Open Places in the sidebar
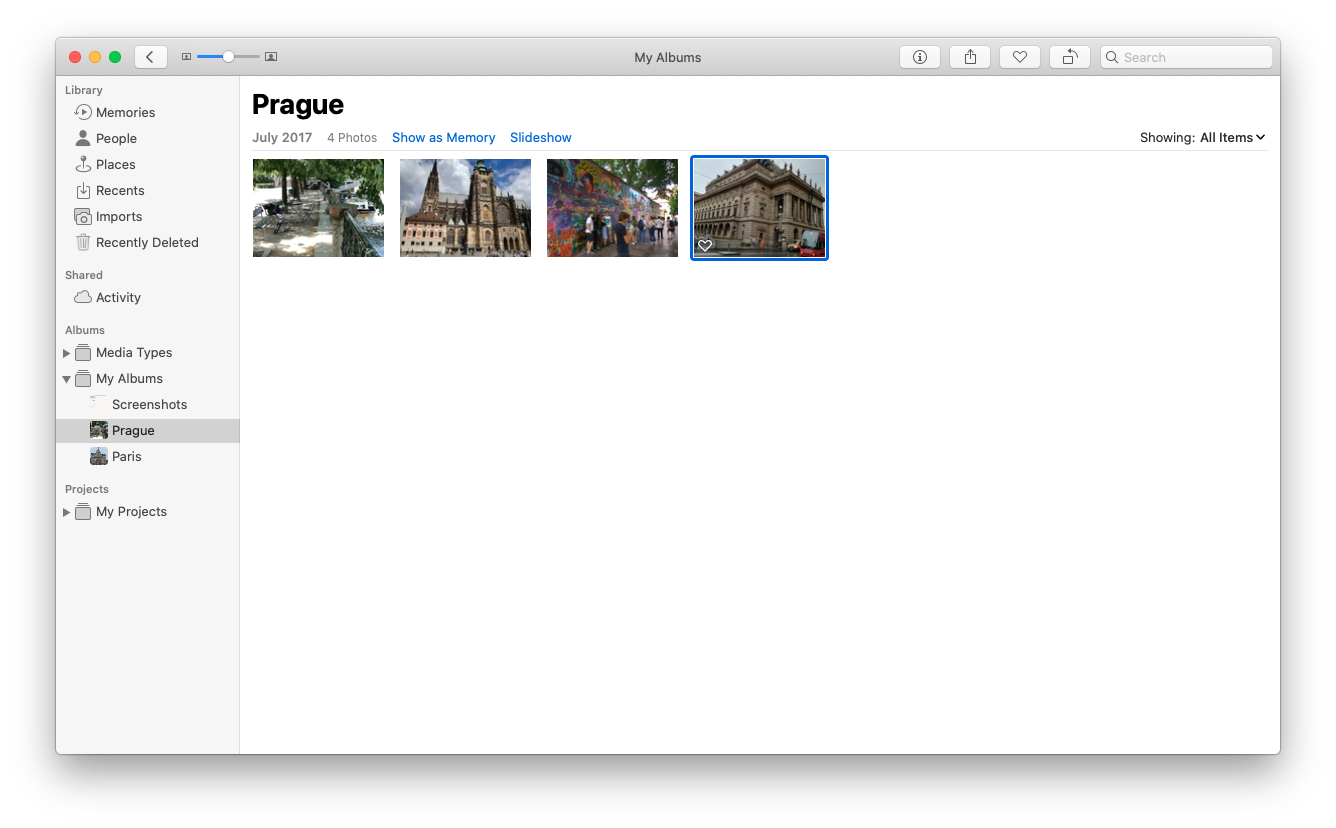Viewport: 1336px width, 828px height. tap(115, 165)
